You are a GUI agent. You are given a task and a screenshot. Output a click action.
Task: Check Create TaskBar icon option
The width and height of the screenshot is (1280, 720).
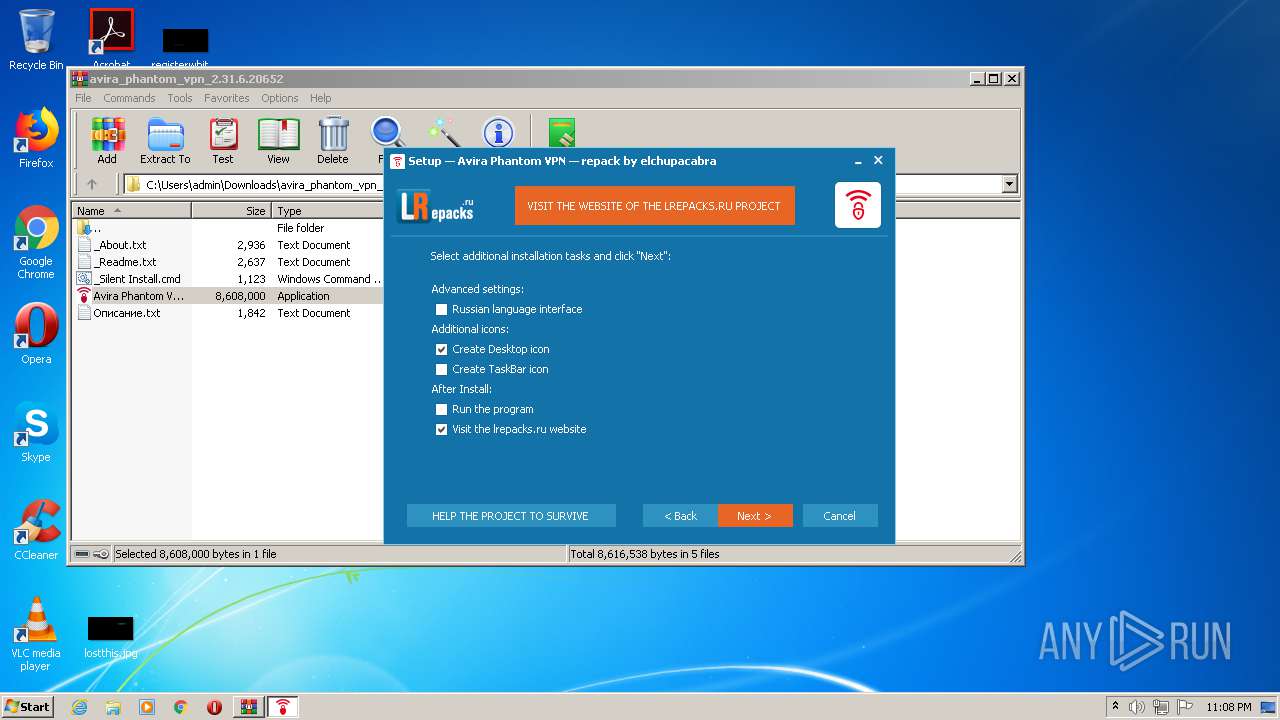coord(441,369)
